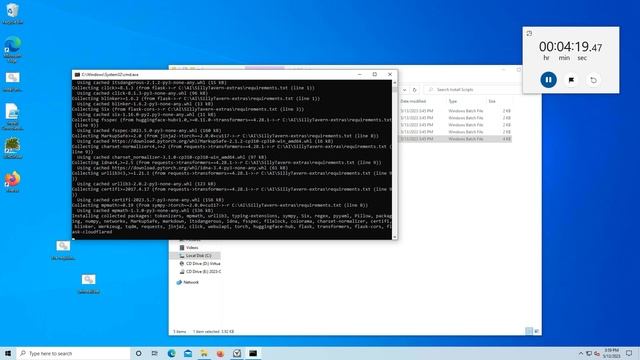640x360 pixels.
Task: Open the Firefox desktop shortcut
Action: (12, 182)
